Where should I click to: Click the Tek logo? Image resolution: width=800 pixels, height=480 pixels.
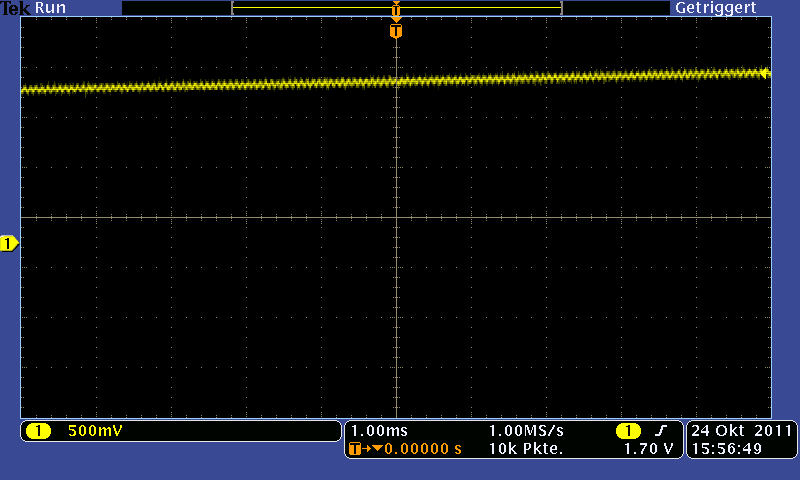[x=15, y=8]
